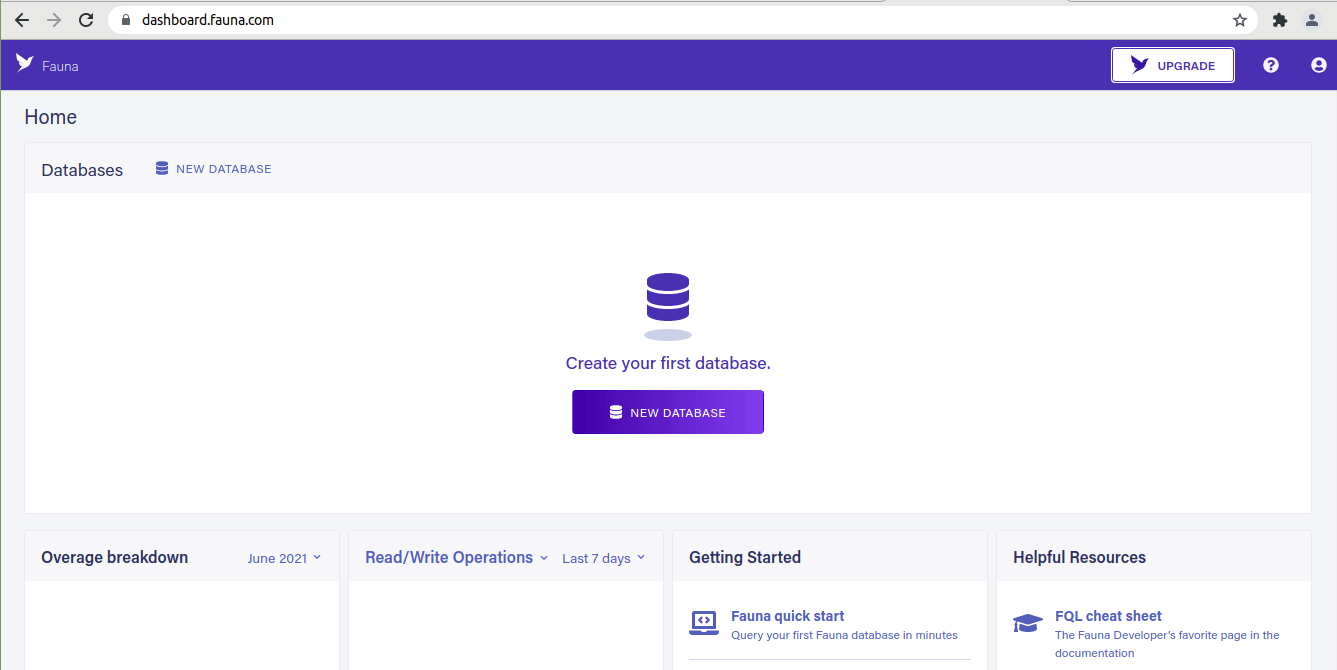Viewport: 1337px width, 670px height.
Task: Click the quick start laptop code icon
Action: point(704,624)
